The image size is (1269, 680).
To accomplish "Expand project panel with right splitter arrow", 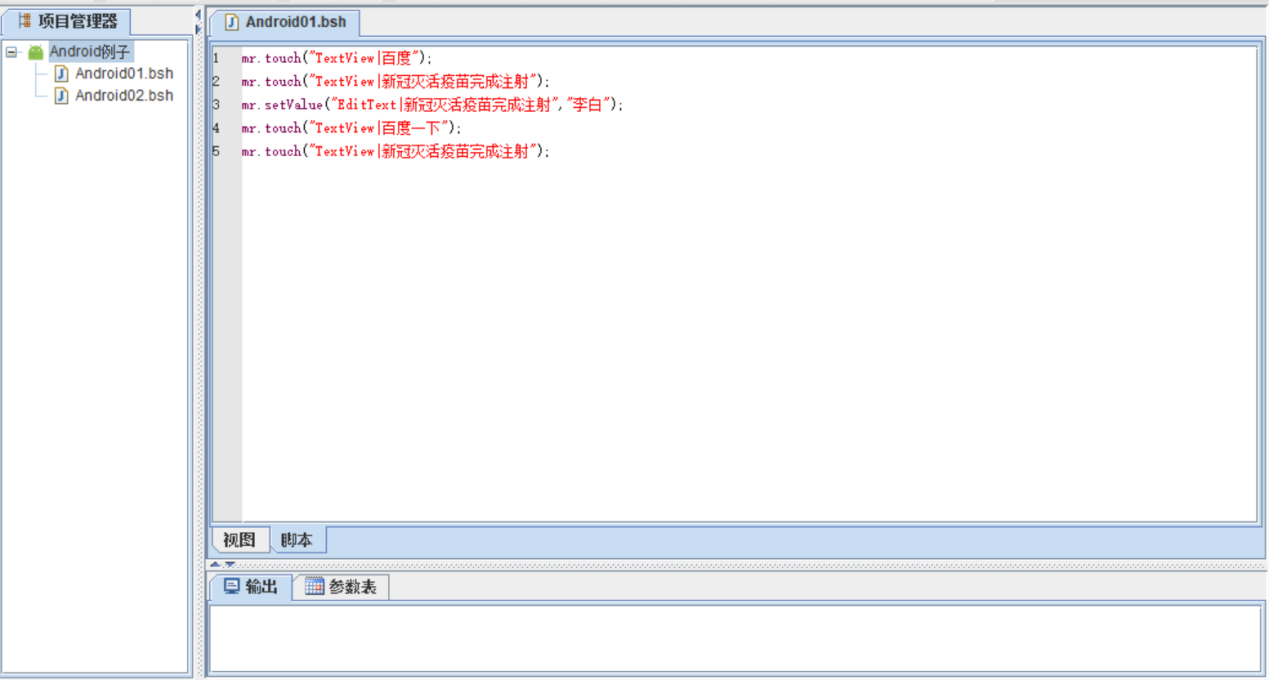I will tap(197, 29).
